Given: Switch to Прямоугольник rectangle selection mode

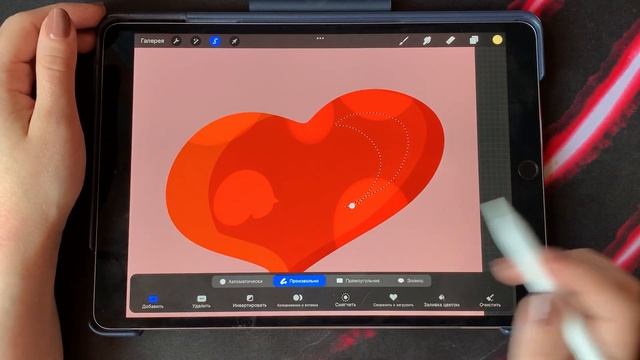Looking at the screenshot, I should point(358,281).
